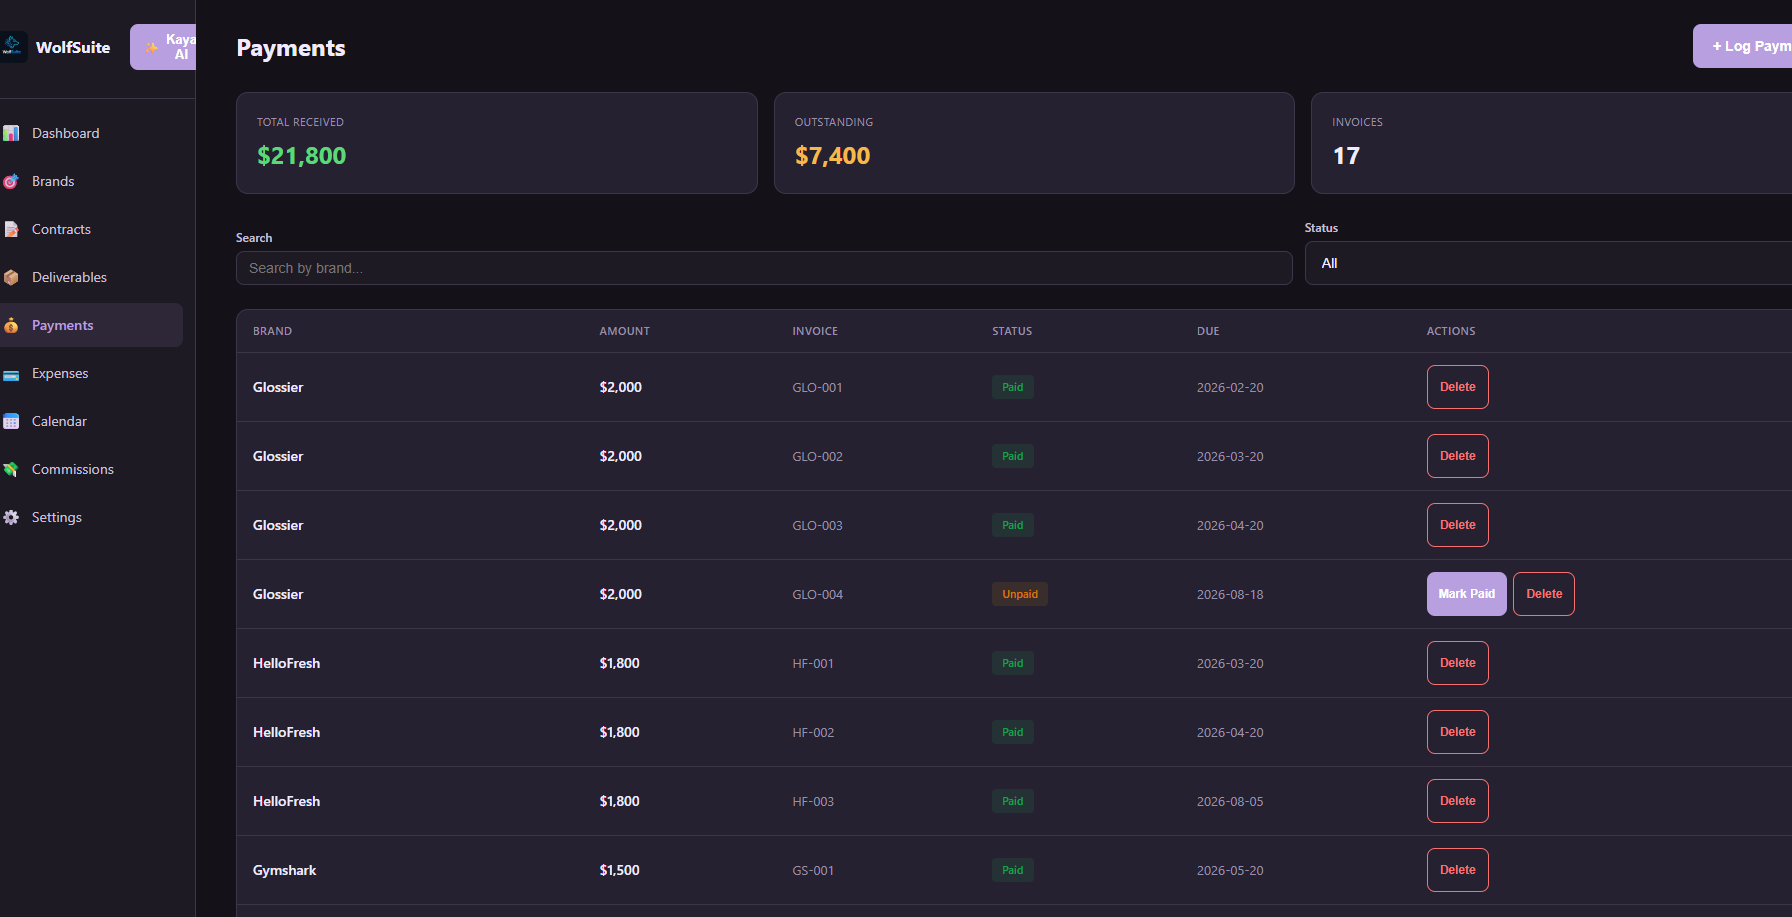Select the active Payments sidebar item
This screenshot has width=1792, height=917.
91,325
